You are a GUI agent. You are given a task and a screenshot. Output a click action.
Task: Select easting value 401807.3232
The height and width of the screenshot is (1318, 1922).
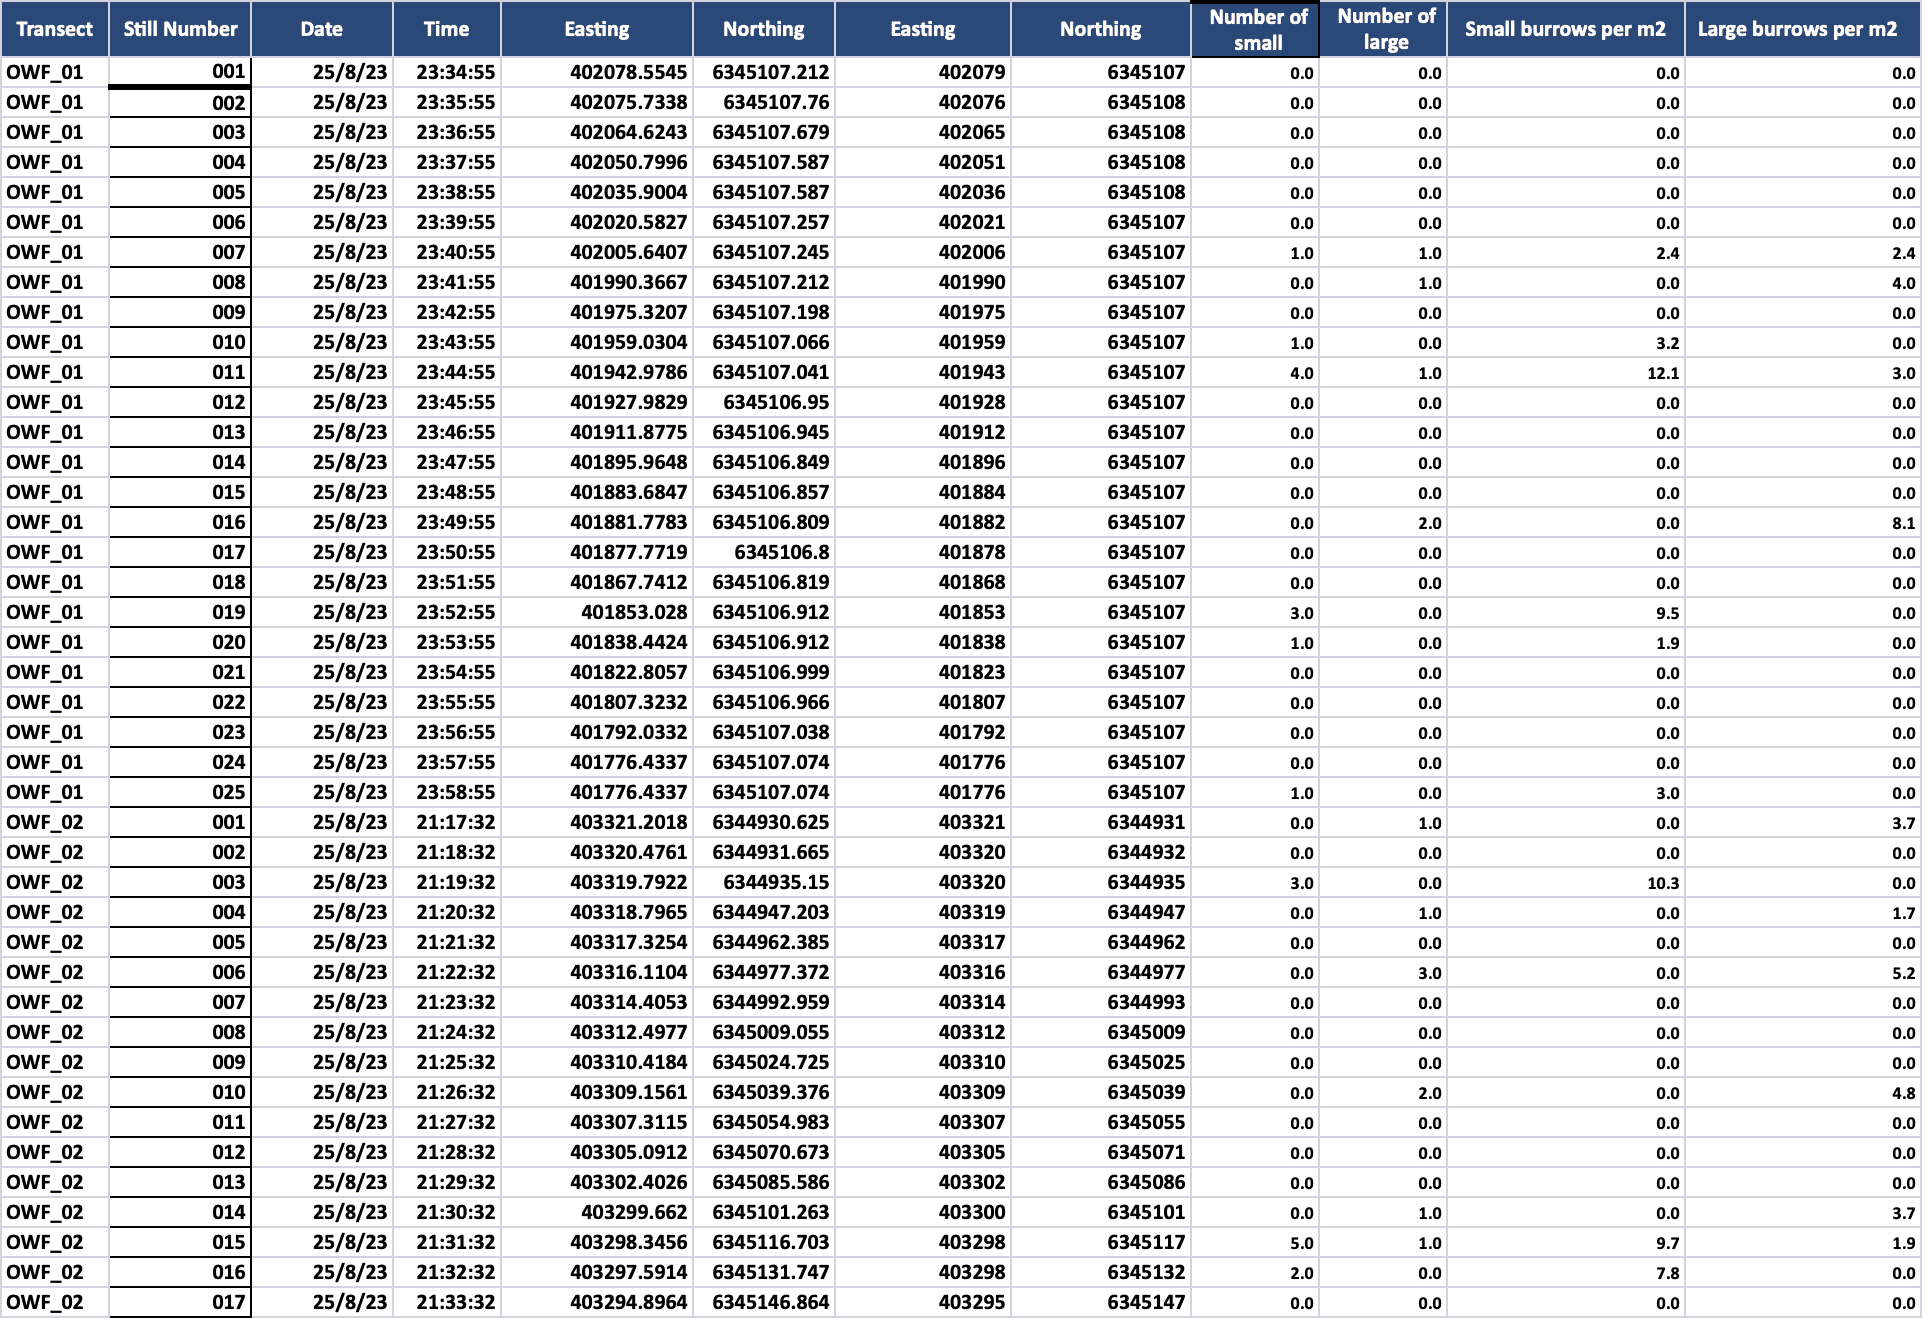tap(596, 702)
